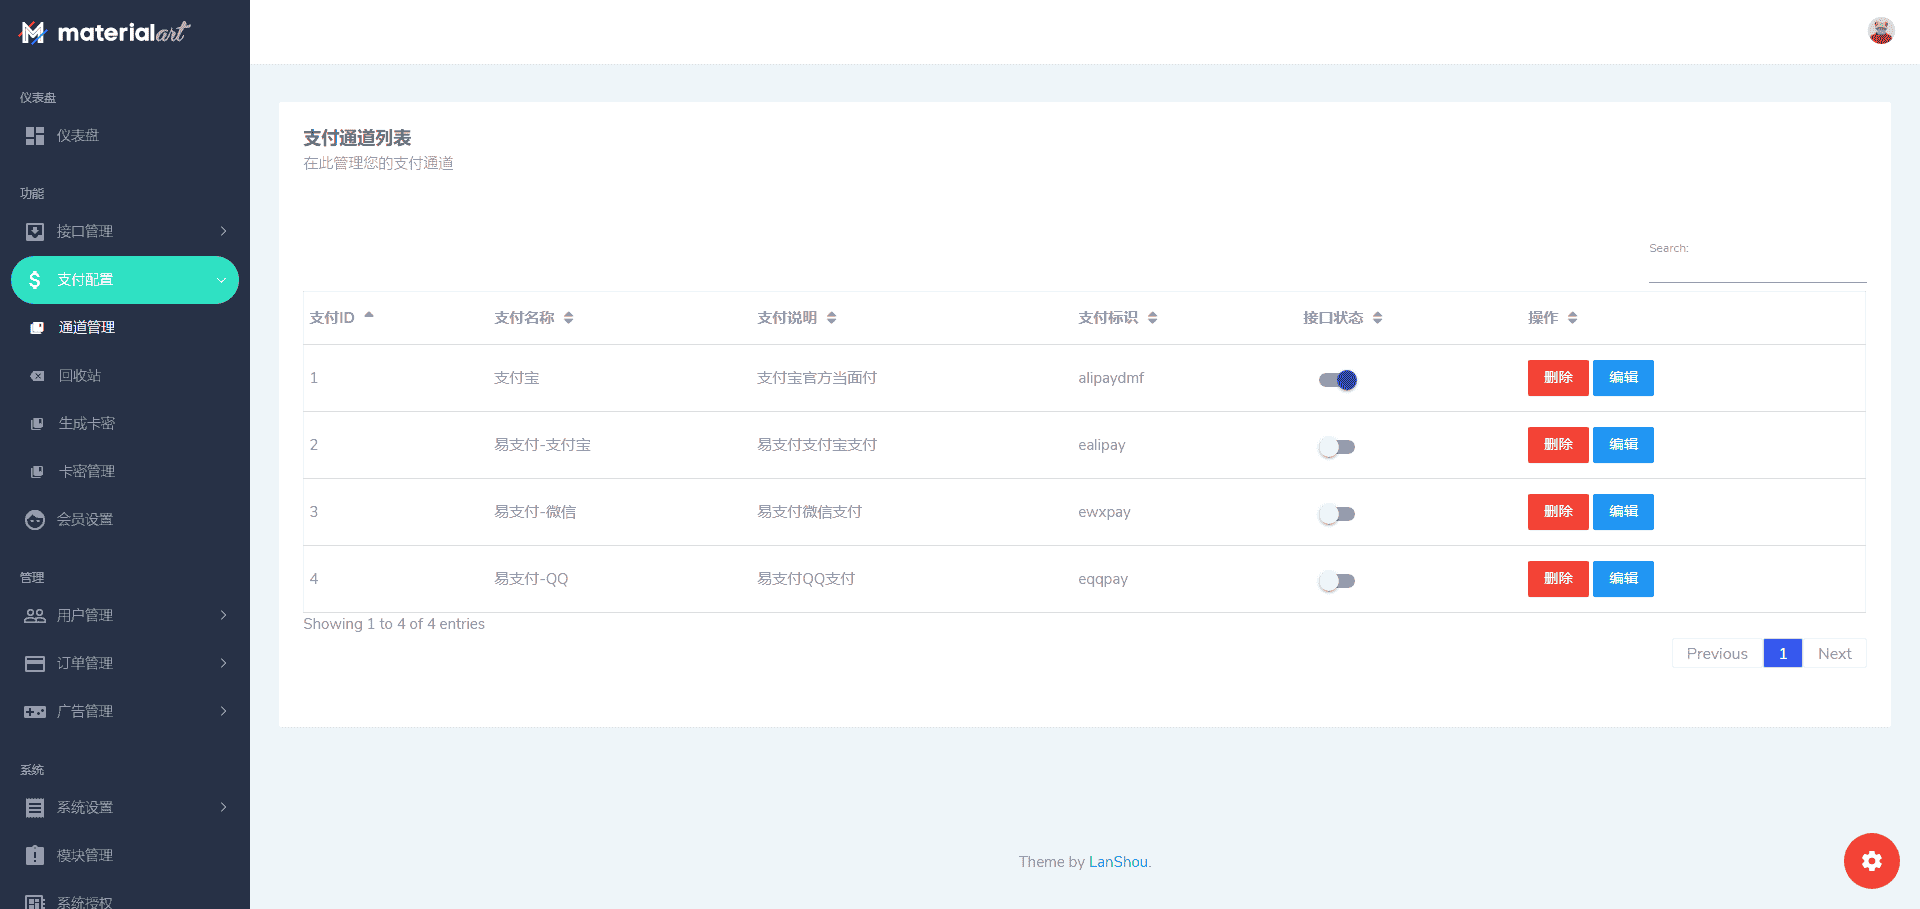
Task: Click the dashboard grid icon (仪表盘)
Action: click(35, 136)
